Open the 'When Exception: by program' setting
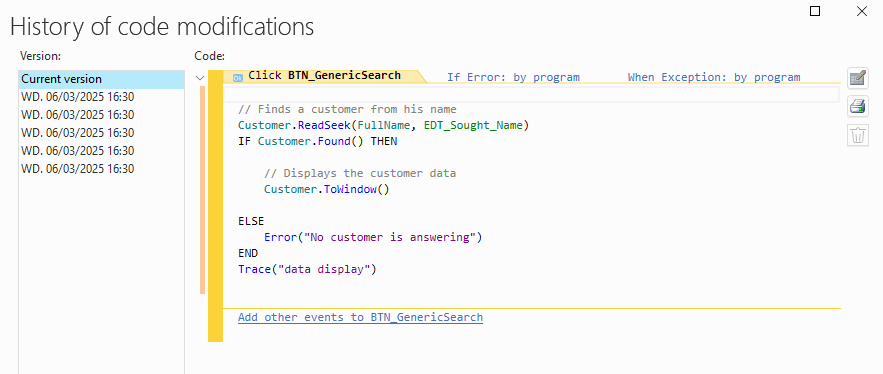The height and width of the screenshot is (374, 883). click(x=713, y=77)
